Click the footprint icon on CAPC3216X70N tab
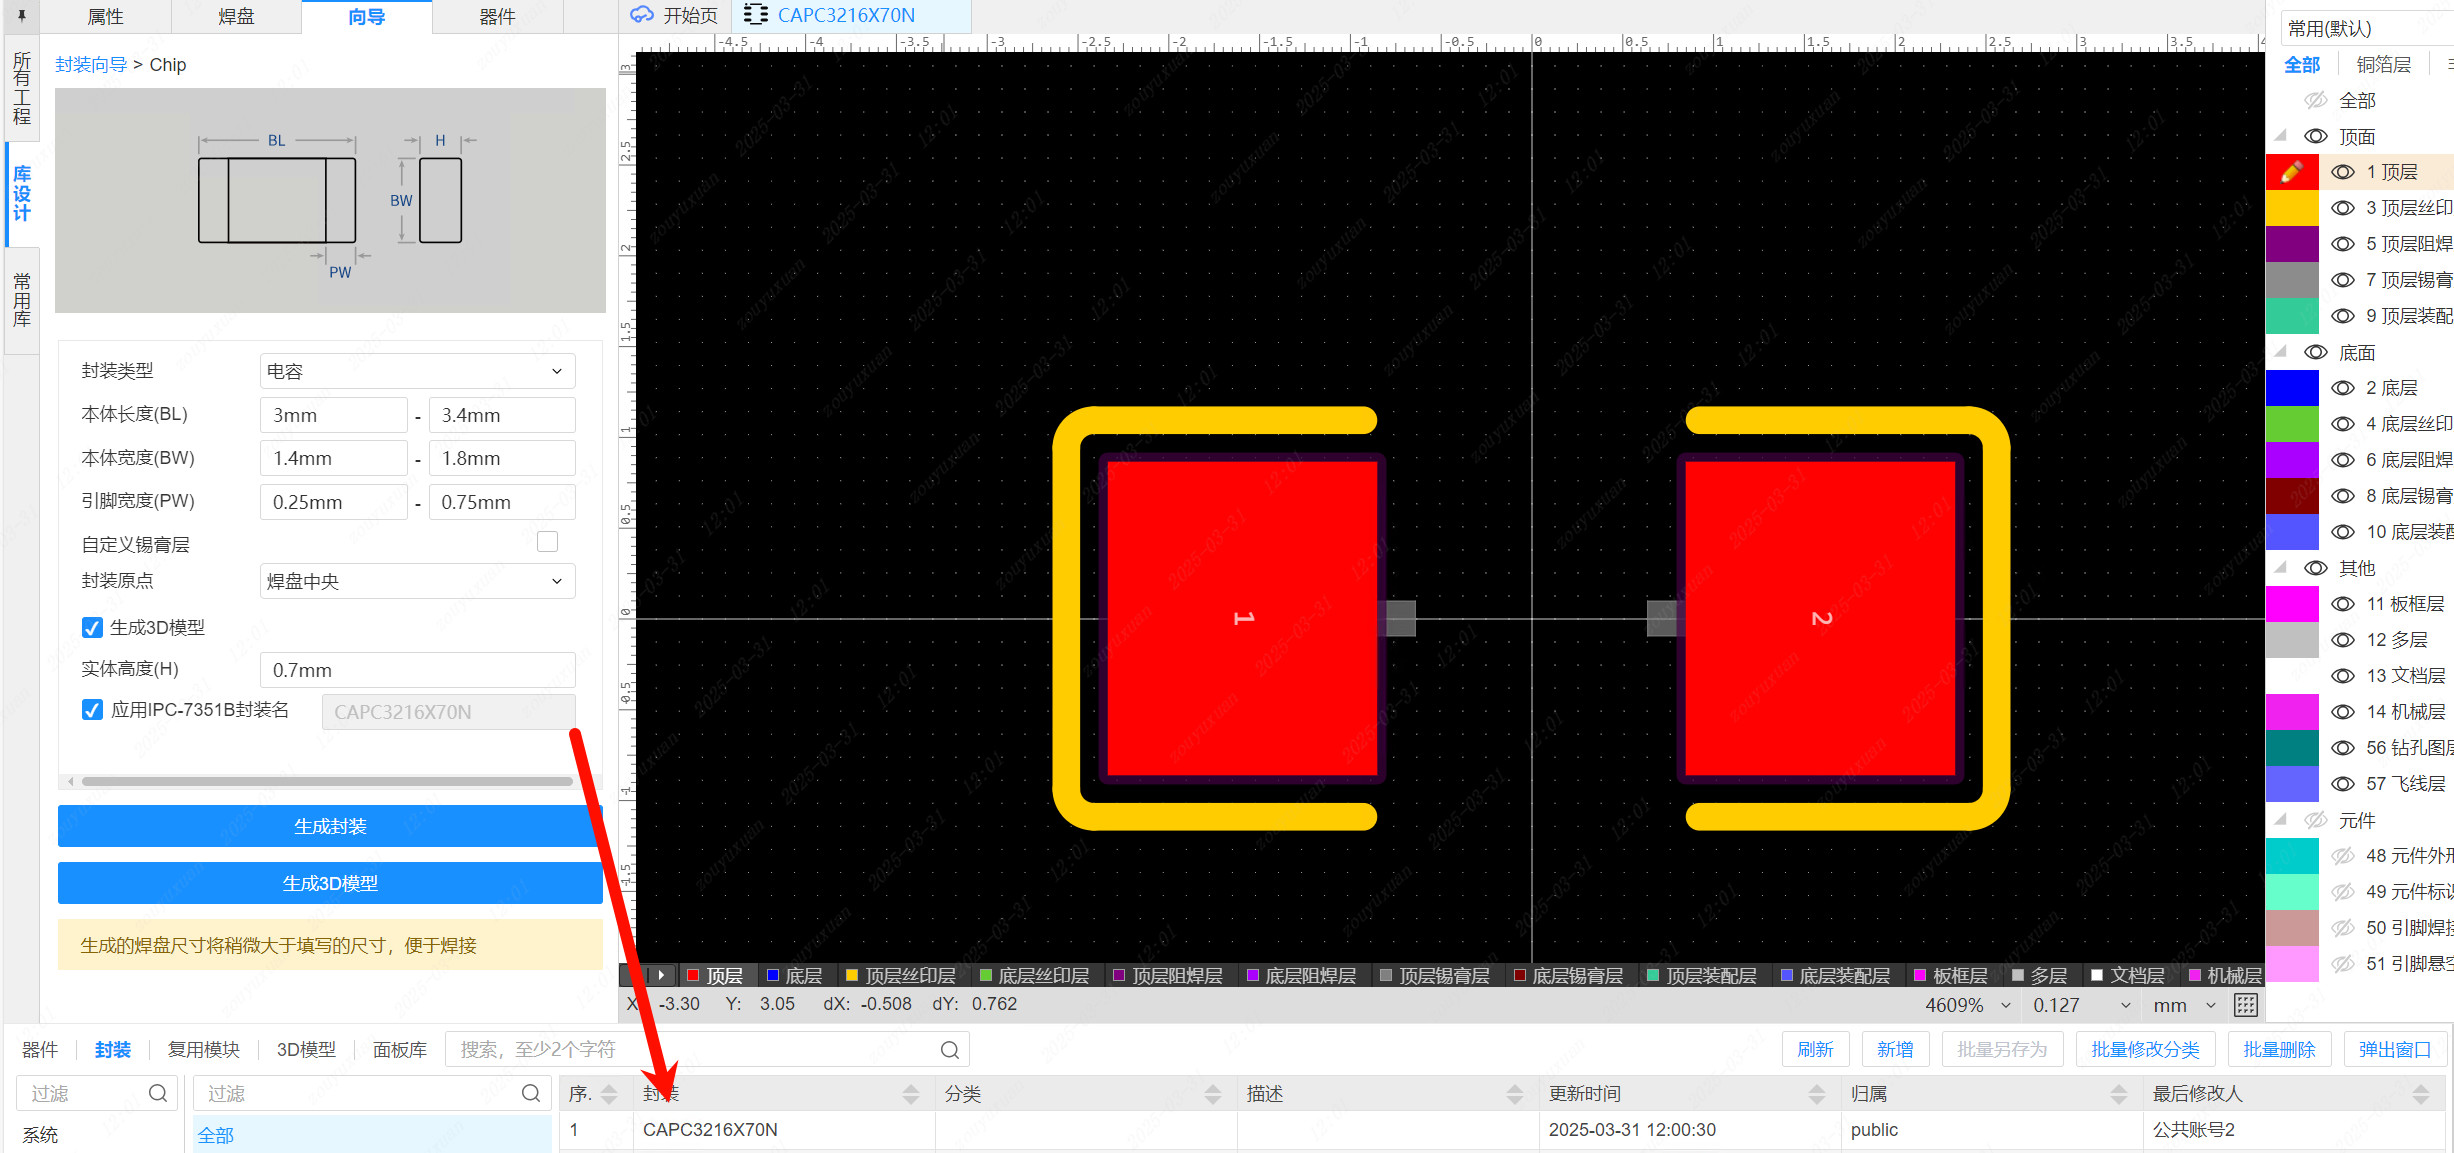This screenshot has width=2454, height=1153. (756, 15)
